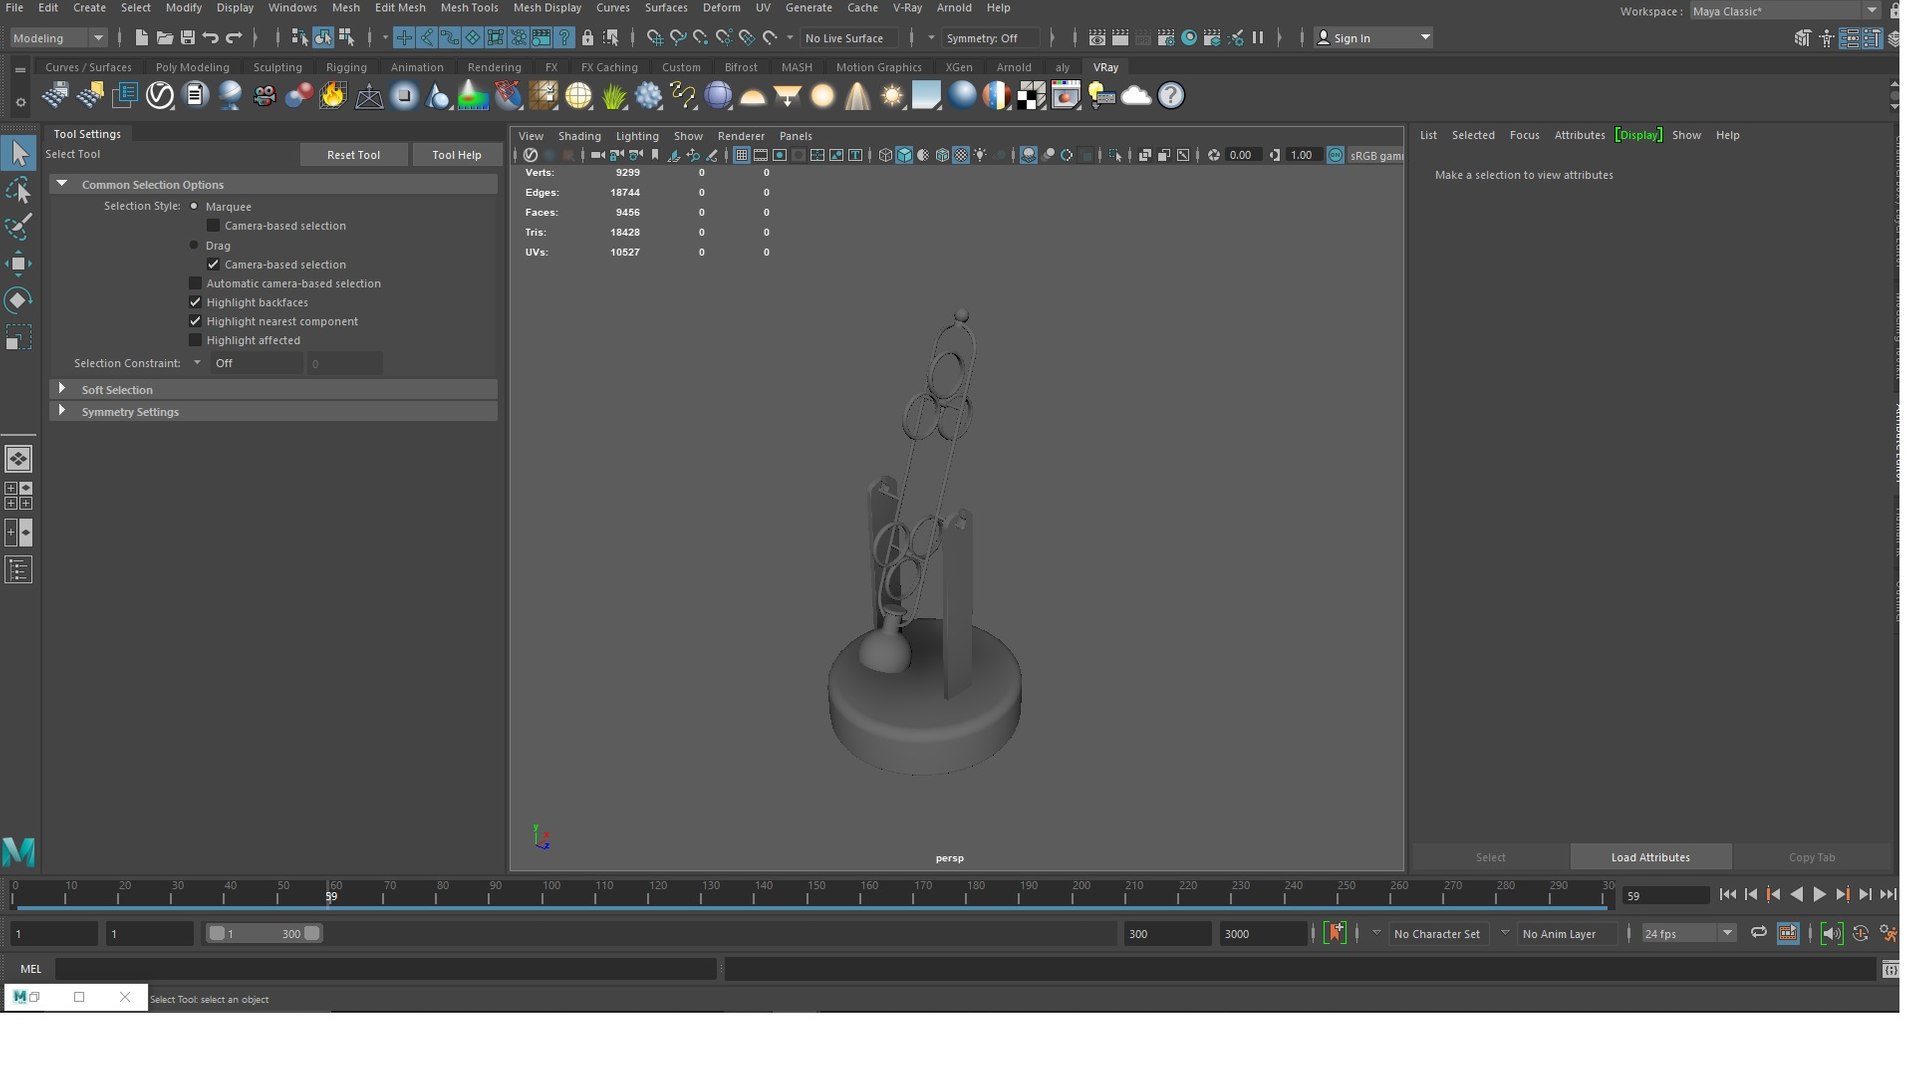Select the arrow Select tool in toolbox
Viewport: 1907px width, 1080px height.
pyautogui.click(x=18, y=153)
